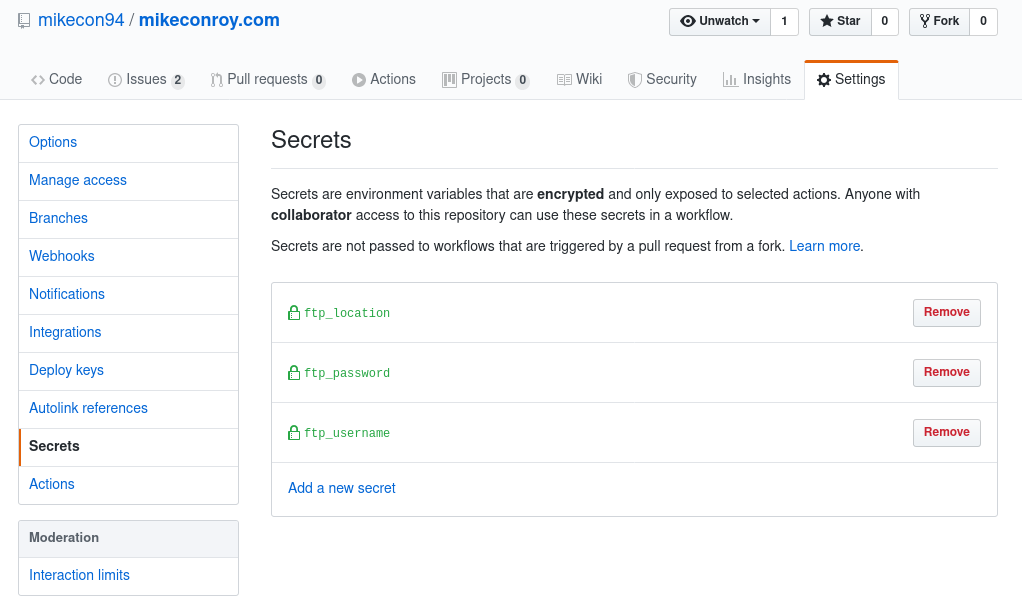Image resolution: width=1022 pixels, height=602 pixels.
Task: Go to Integrations settings
Action: point(128,332)
